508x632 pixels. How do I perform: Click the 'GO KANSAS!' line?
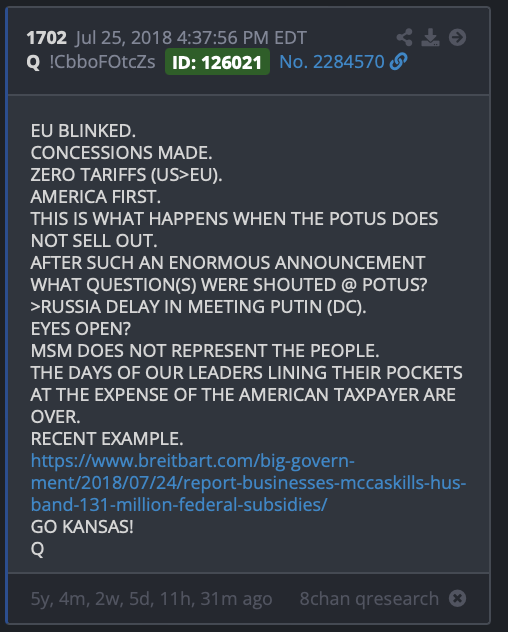click(82, 526)
